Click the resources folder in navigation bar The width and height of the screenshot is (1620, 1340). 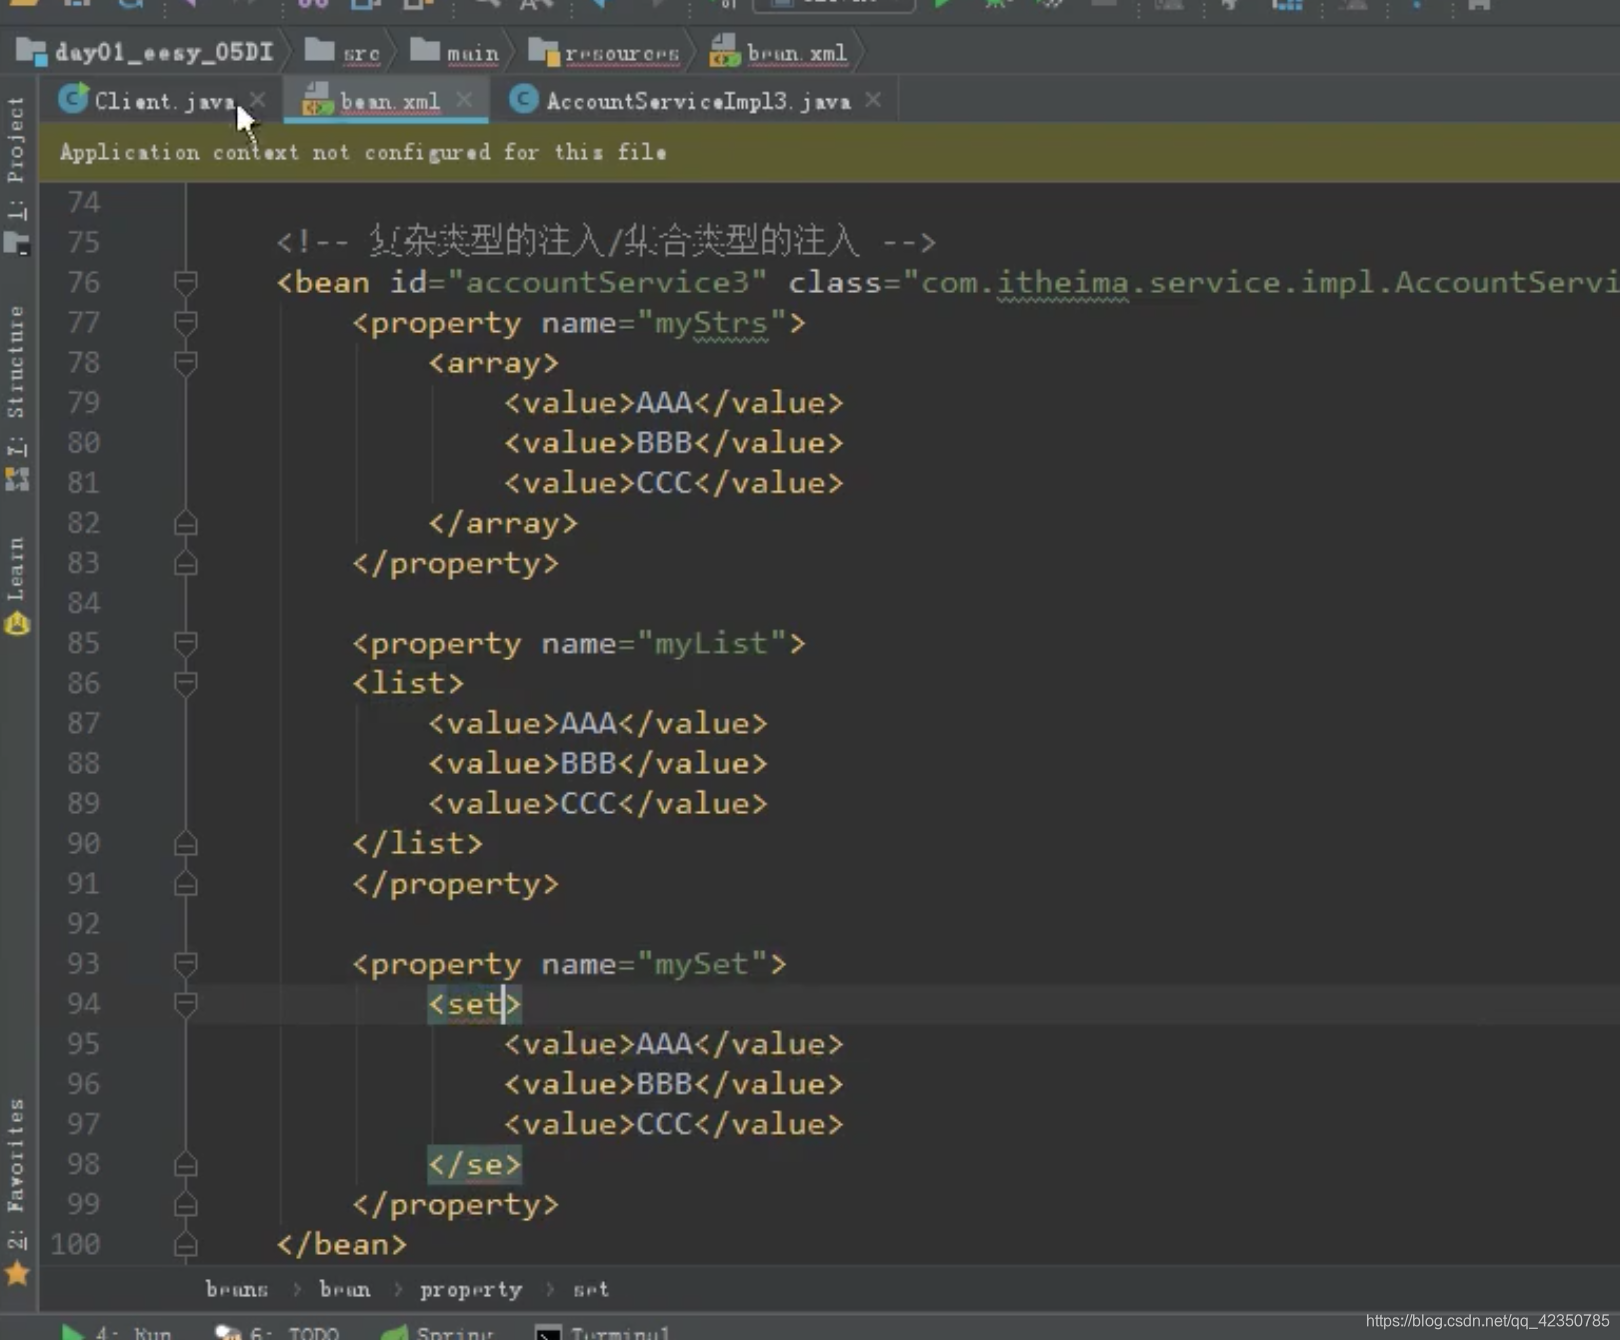604,52
